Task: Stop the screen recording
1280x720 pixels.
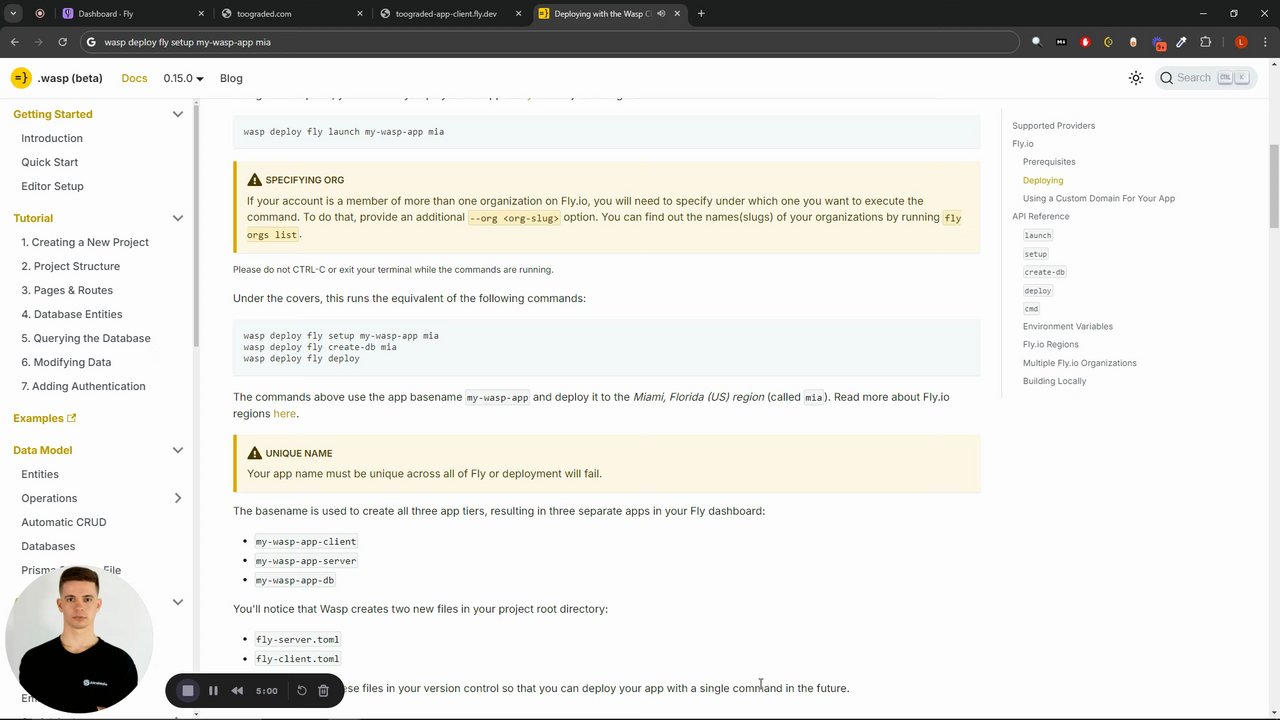Action: (x=188, y=691)
